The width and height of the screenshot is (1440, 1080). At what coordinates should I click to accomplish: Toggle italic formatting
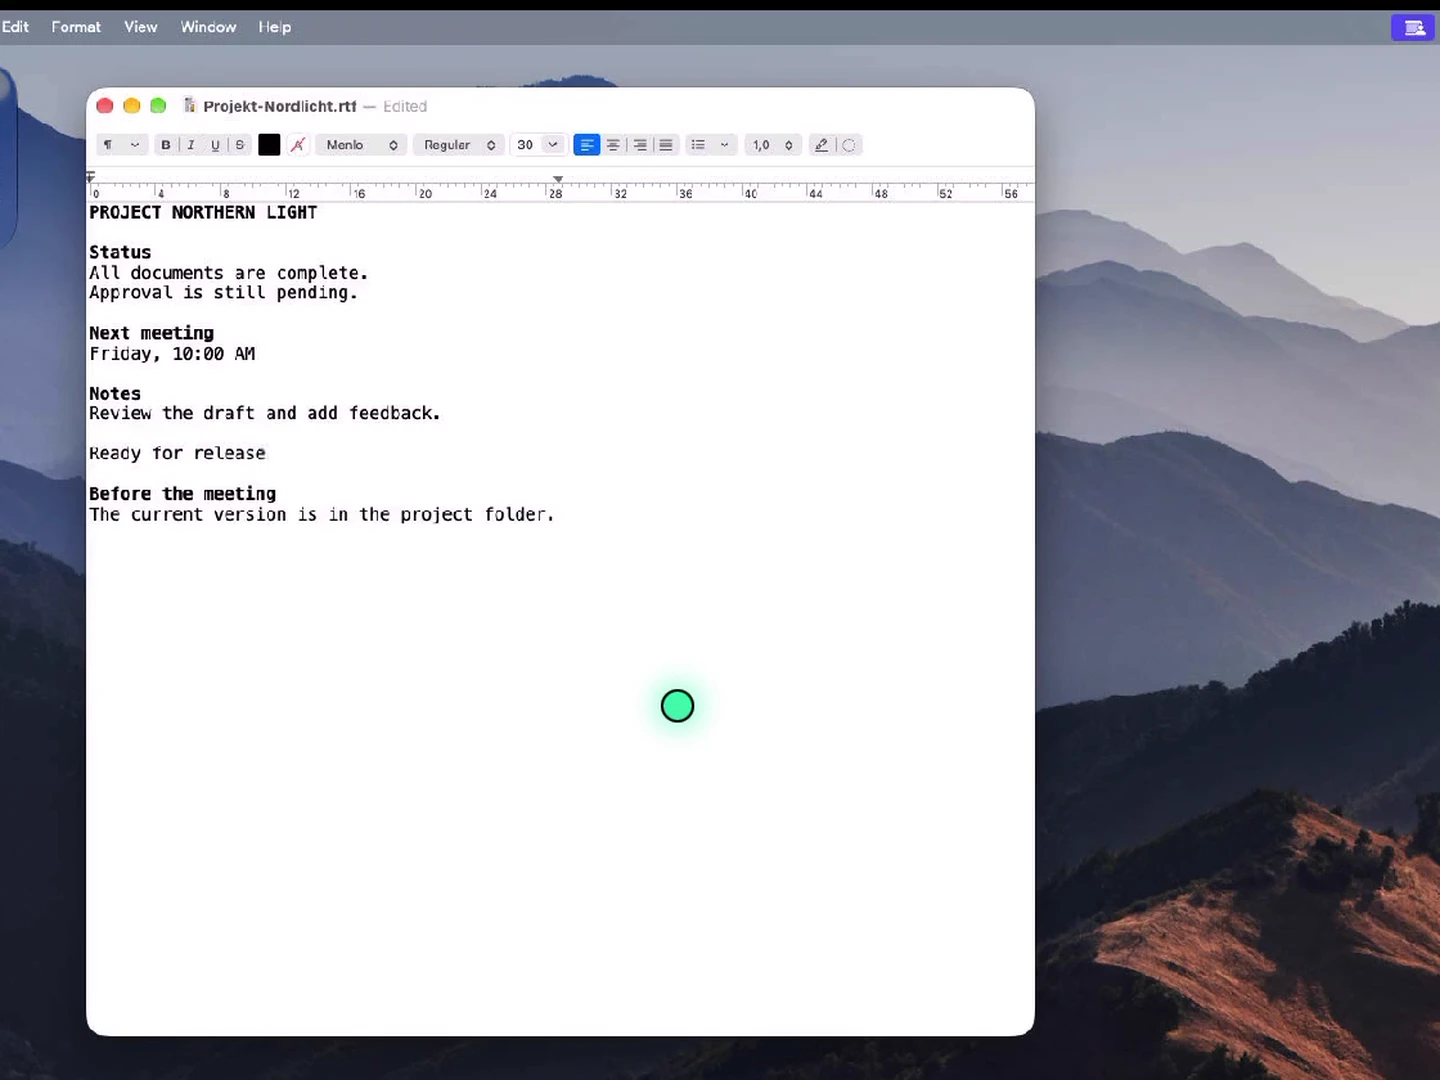(191, 145)
